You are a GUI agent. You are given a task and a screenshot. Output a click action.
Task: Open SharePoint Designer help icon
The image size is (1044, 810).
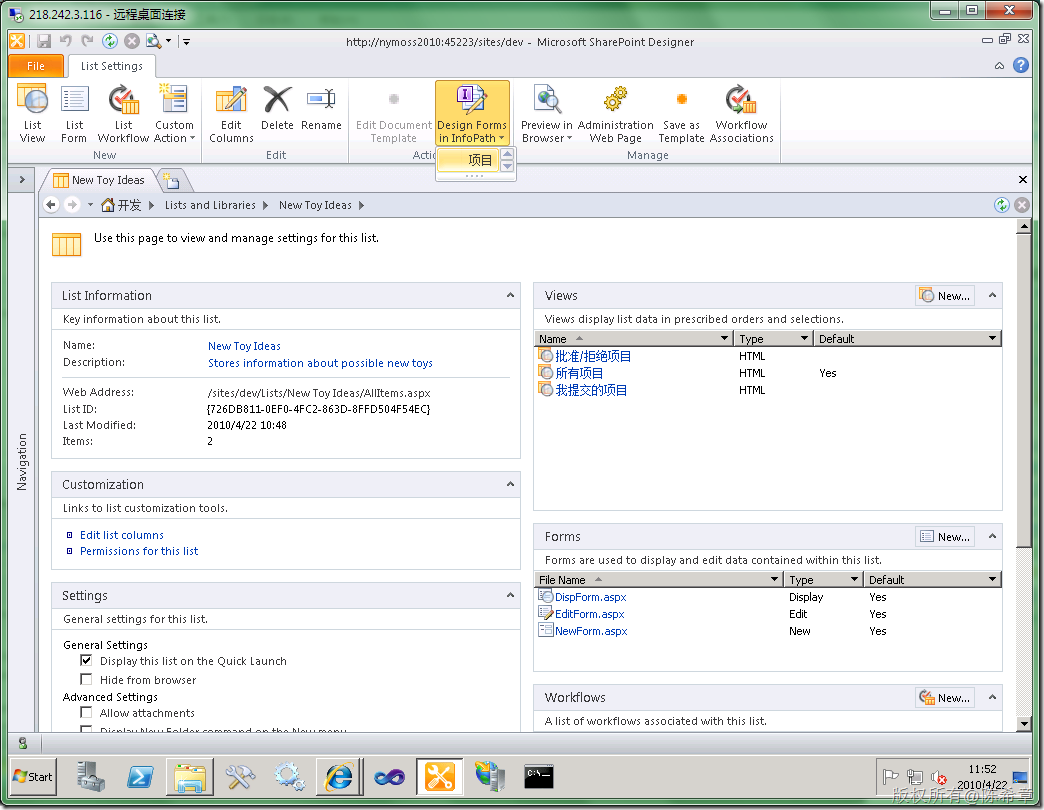click(1021, 65)
